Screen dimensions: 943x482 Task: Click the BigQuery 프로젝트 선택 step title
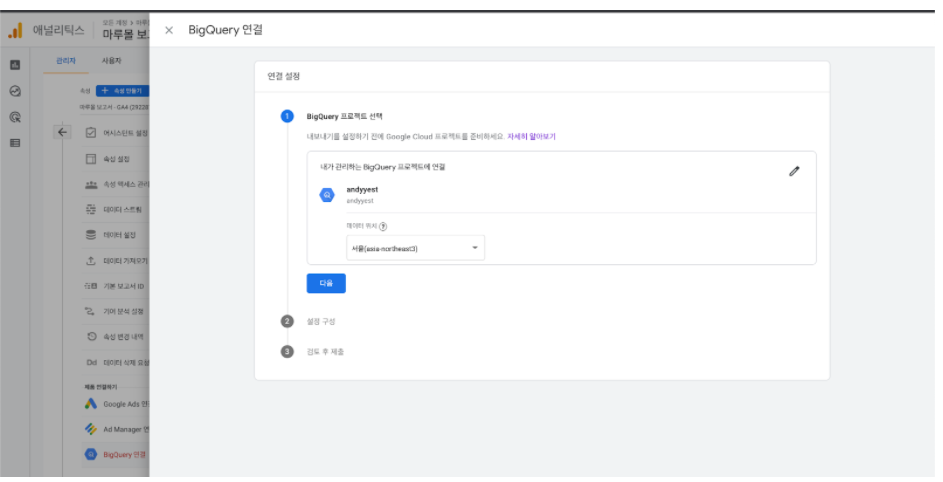pos(345,116)
